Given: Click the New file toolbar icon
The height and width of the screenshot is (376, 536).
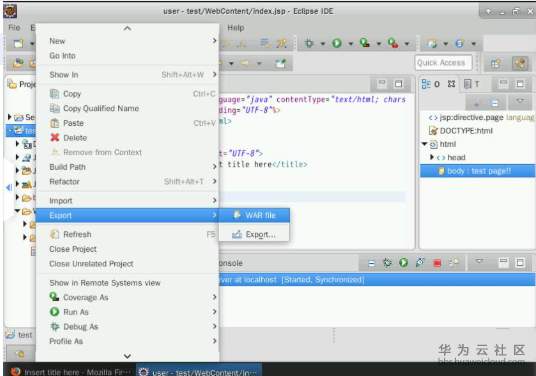Looking at the screenshot, I should pos(18,43).
